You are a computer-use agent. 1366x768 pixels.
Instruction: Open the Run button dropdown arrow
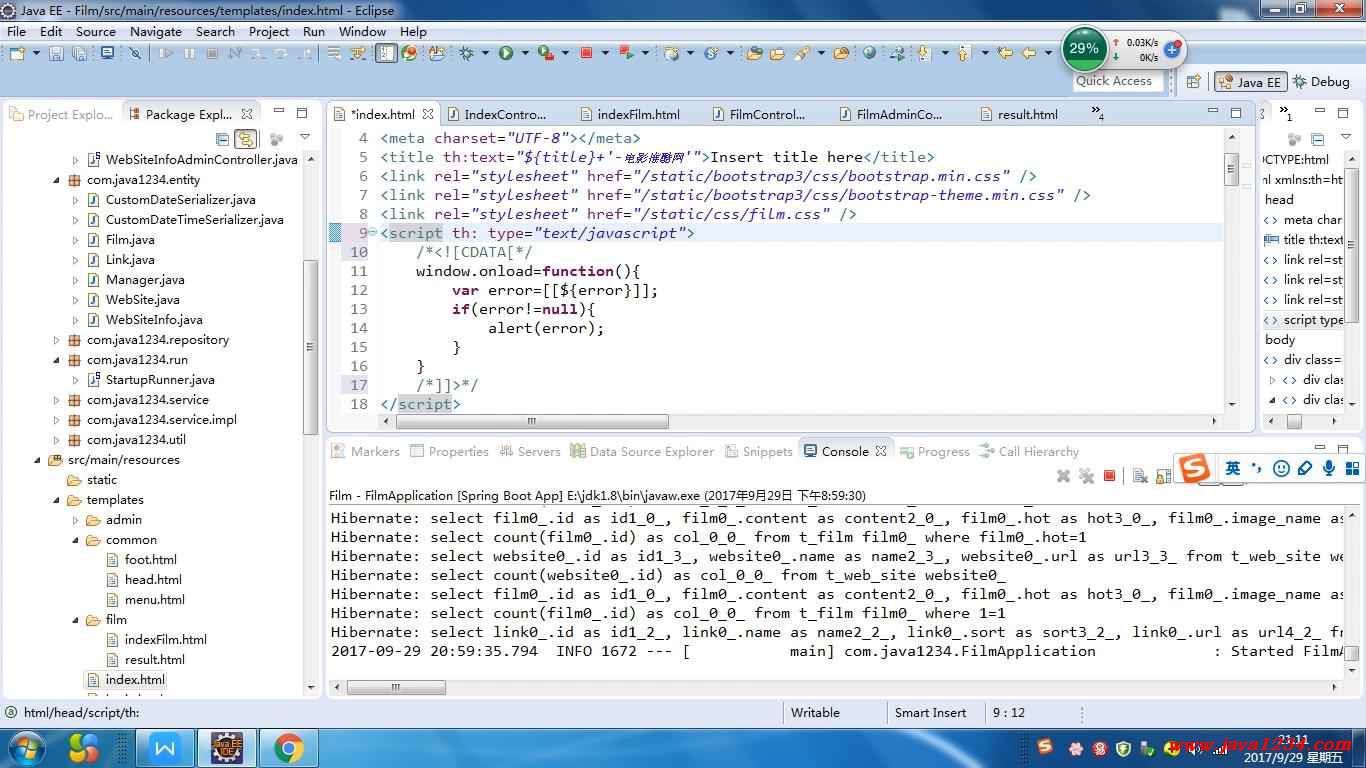[x=525, y=53]
